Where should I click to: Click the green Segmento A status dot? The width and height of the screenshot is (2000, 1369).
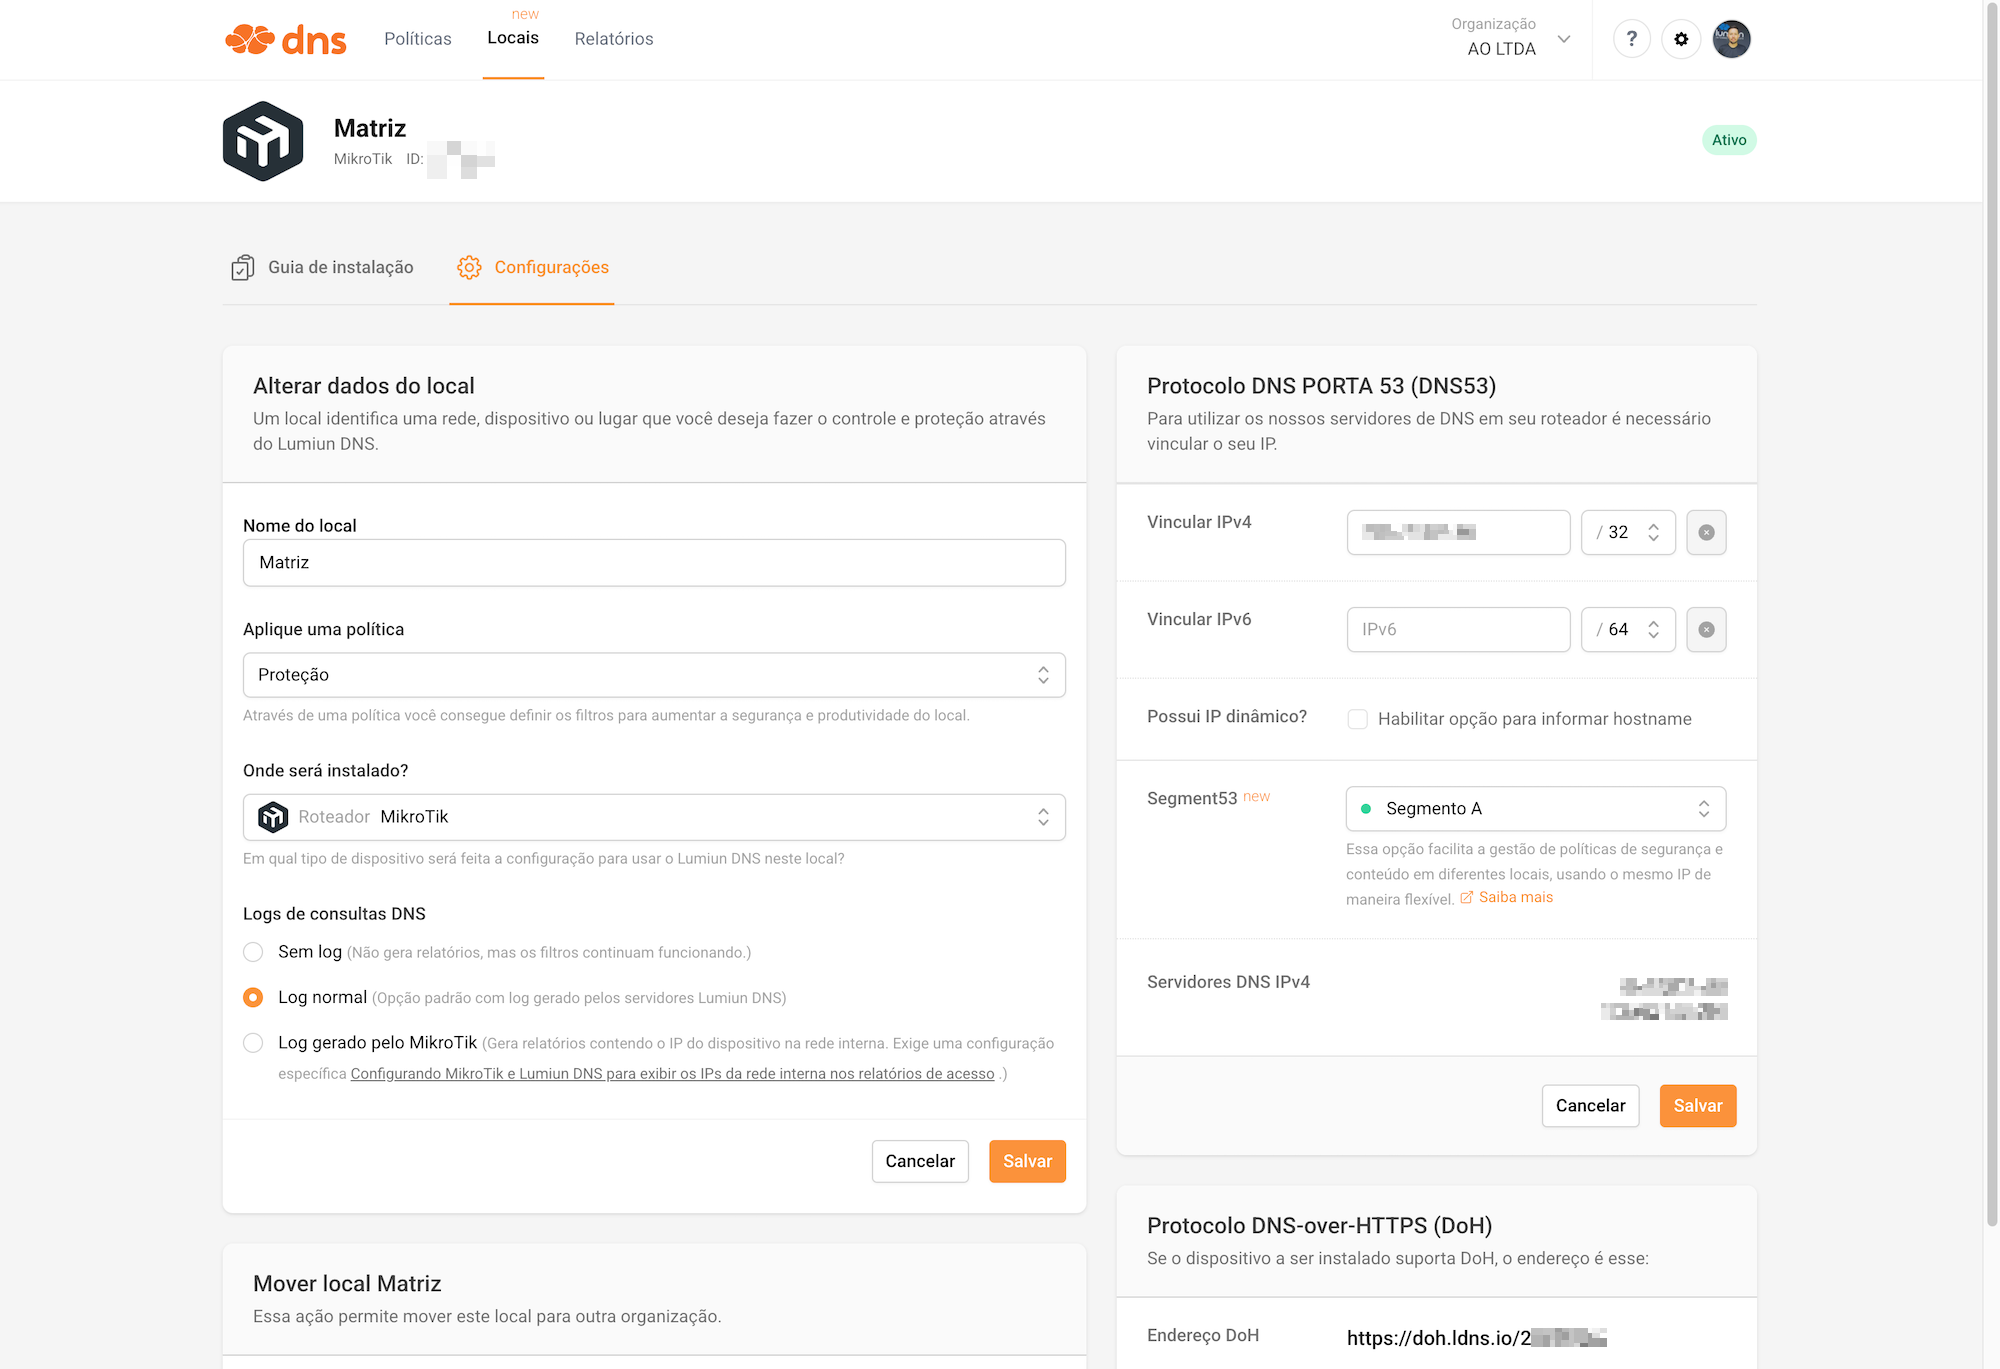[x=1366, y=808]
